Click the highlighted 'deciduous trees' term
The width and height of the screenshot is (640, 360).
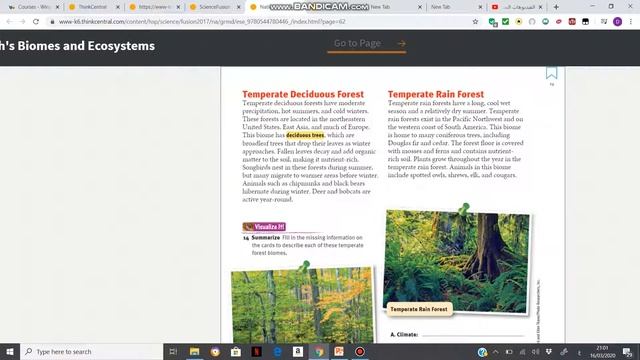[x=305, y=135]
